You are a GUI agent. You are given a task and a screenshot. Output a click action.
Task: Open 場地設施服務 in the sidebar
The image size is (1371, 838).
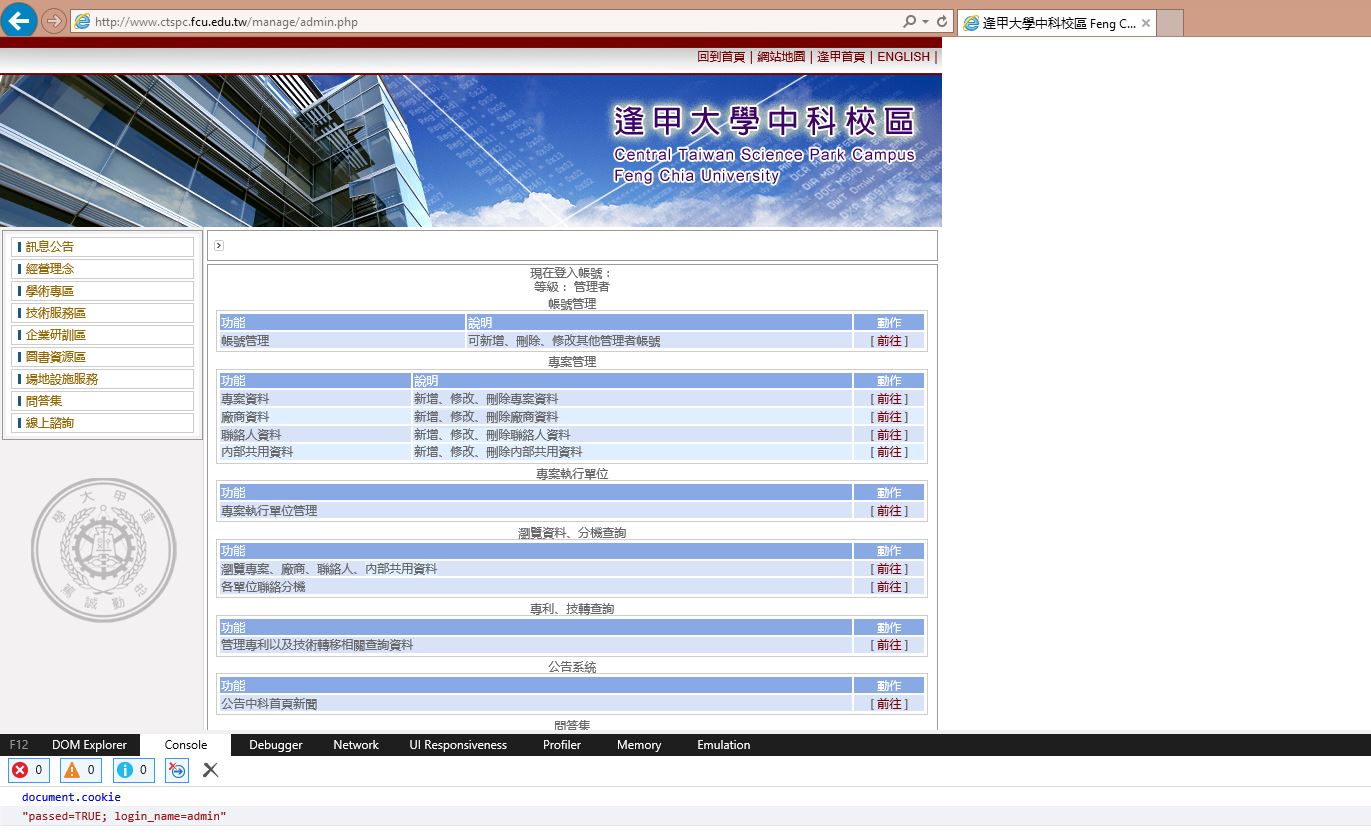click(x=102, y=379)
